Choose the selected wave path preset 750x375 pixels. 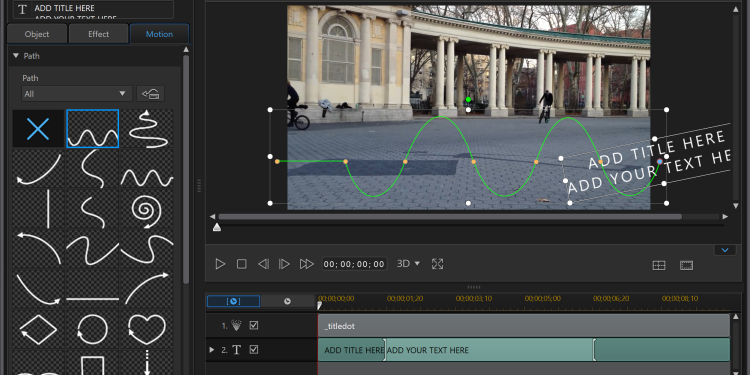point(92,129)
